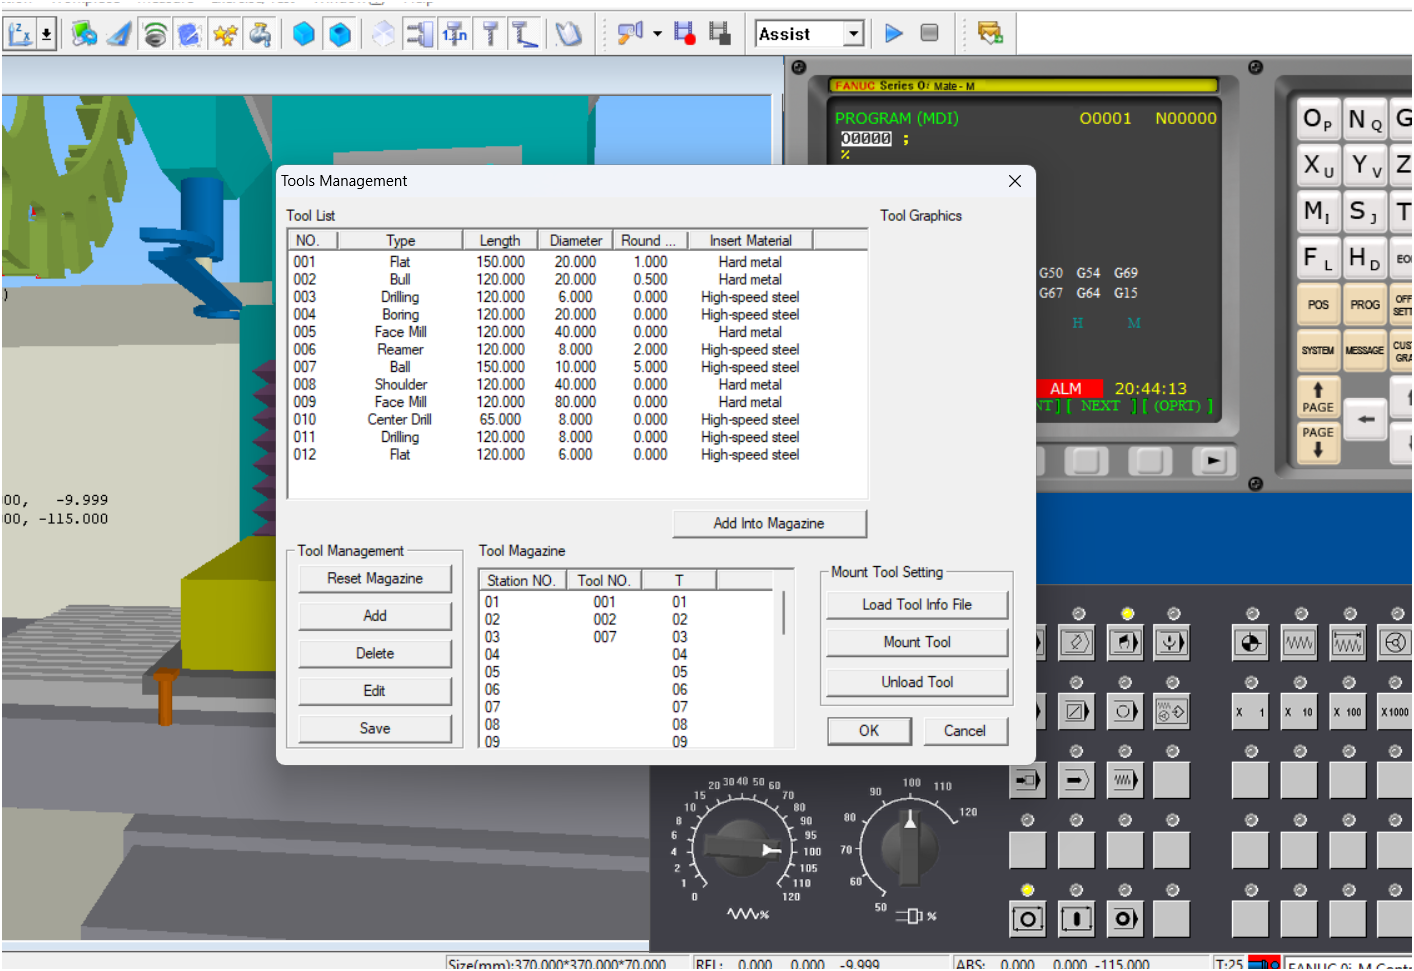Toggle the X 10 increment button

click(x=1299, y=712)
